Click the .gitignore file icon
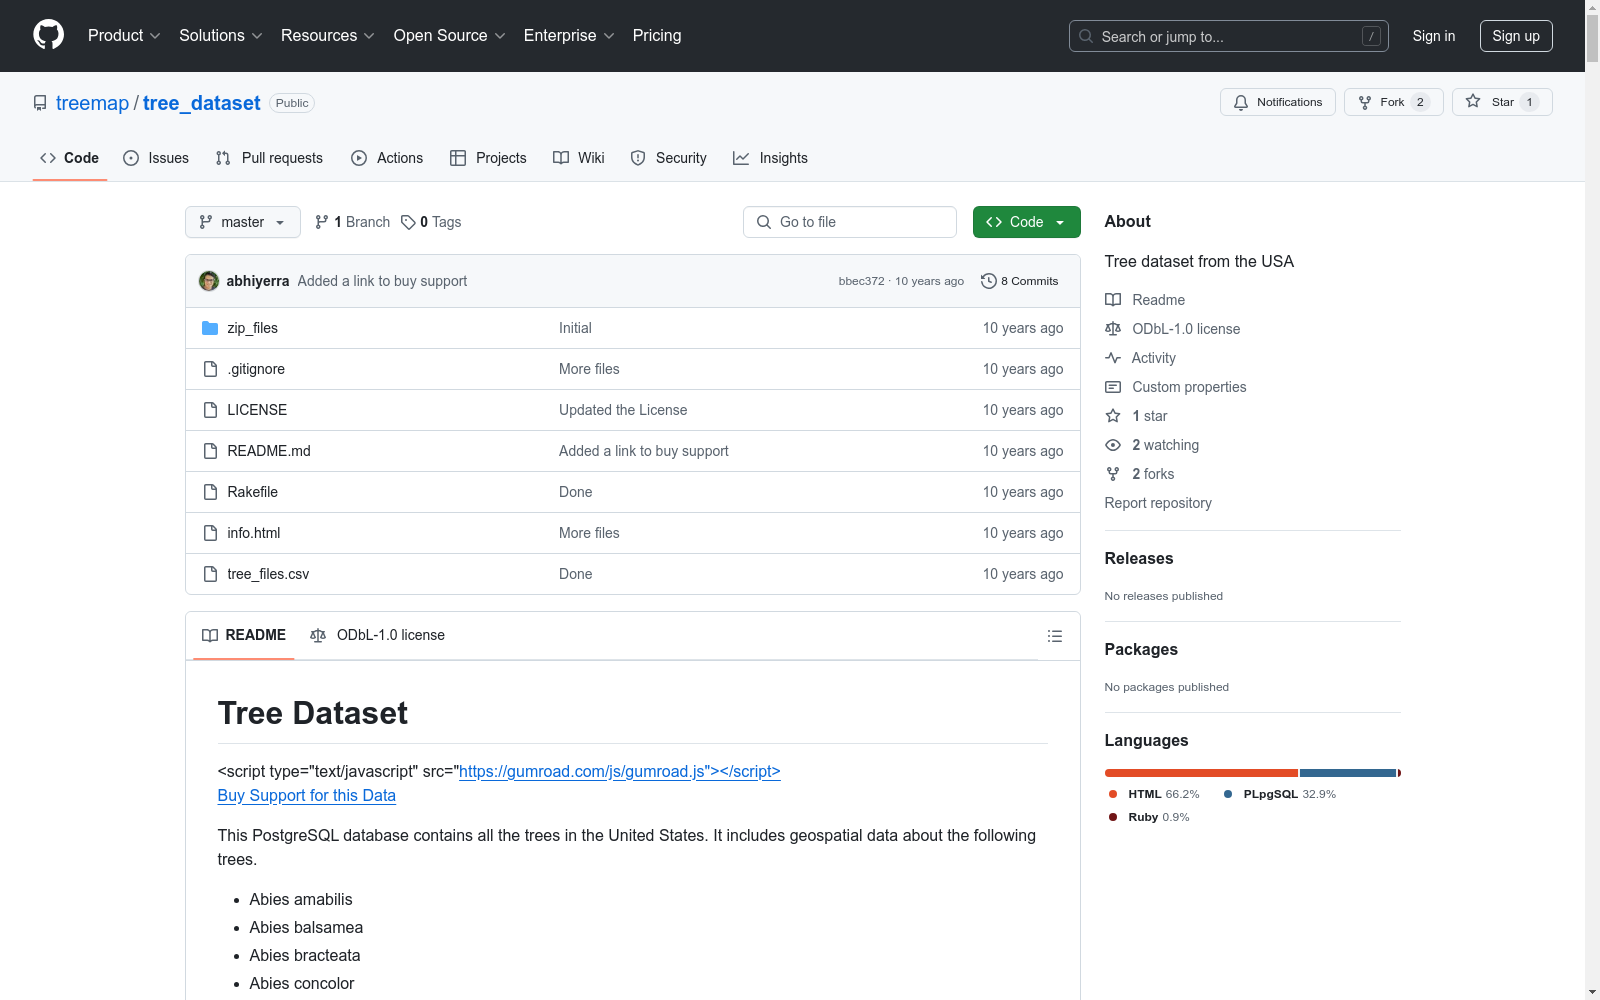The image size is (1600, 1000). coord(210,369)
